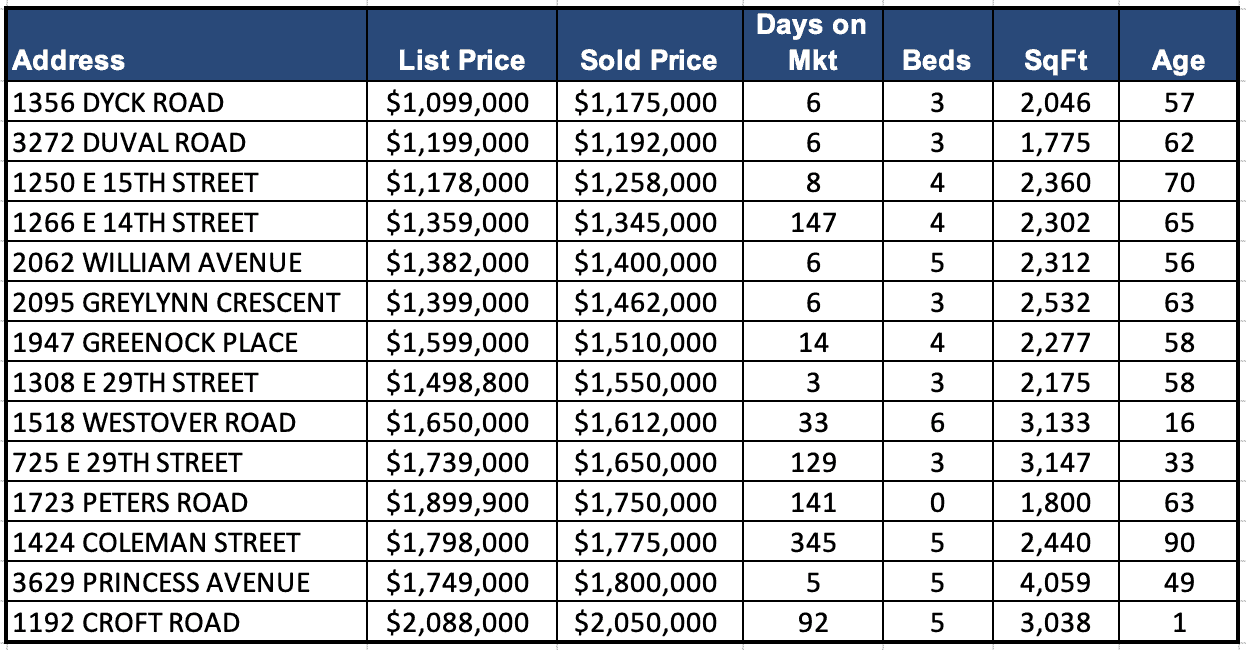This screenshot has width=1246, height=650.
Task: Select the Days on Mkt header
Action: [x=811, y=43]
